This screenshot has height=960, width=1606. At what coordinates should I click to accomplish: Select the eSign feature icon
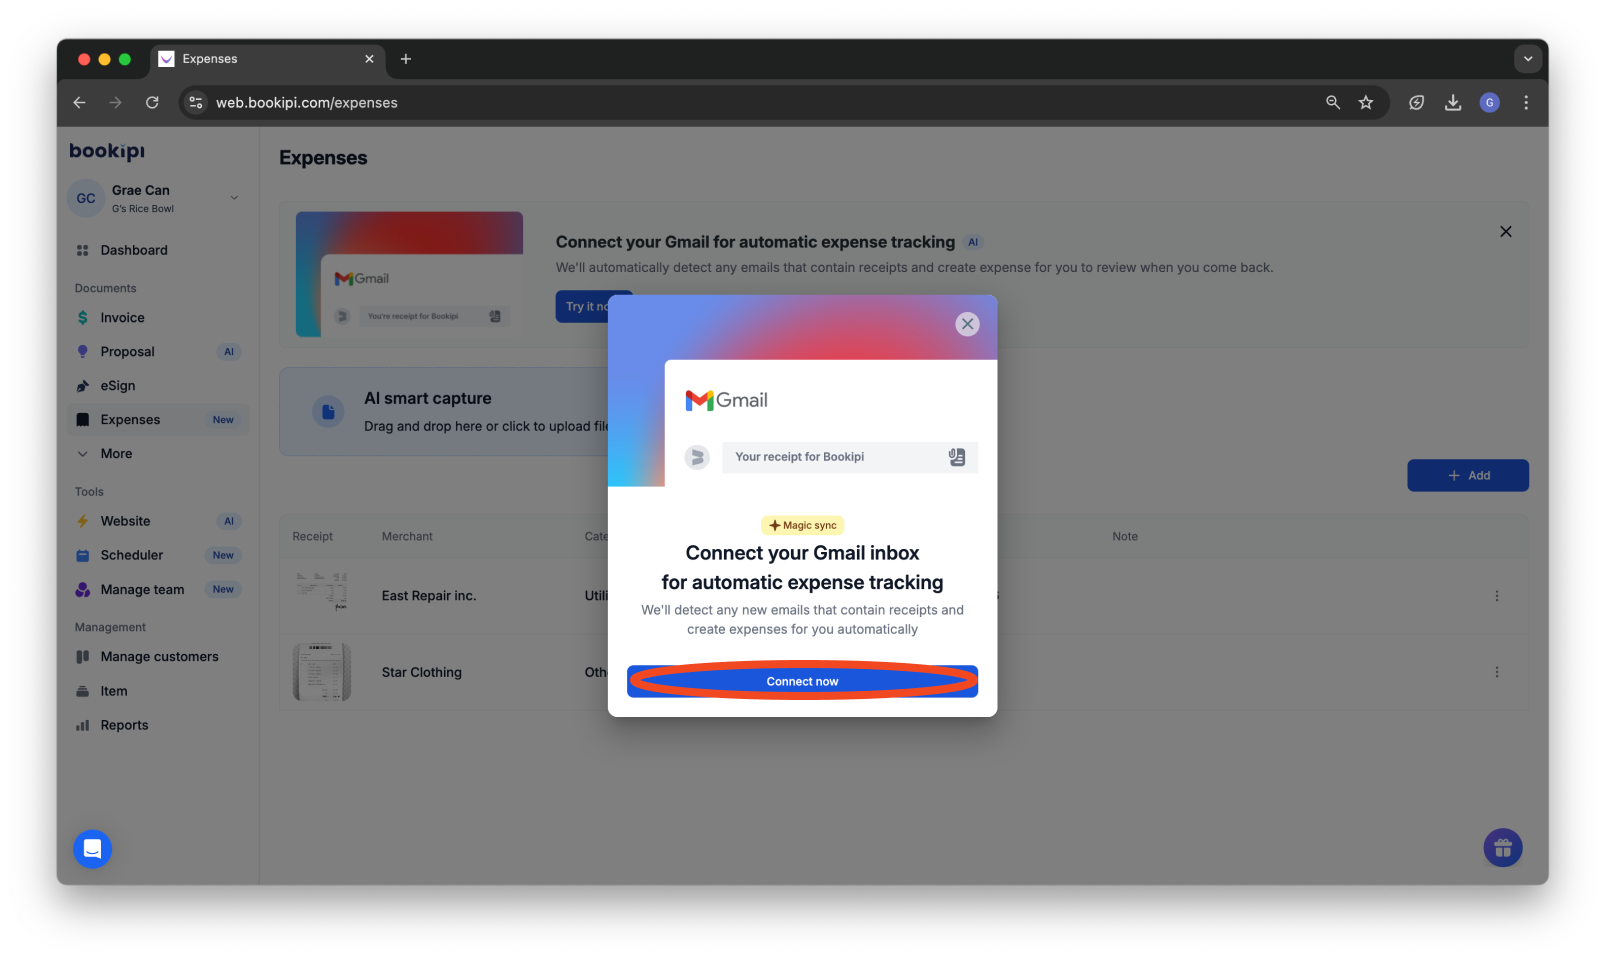point(83,385)
